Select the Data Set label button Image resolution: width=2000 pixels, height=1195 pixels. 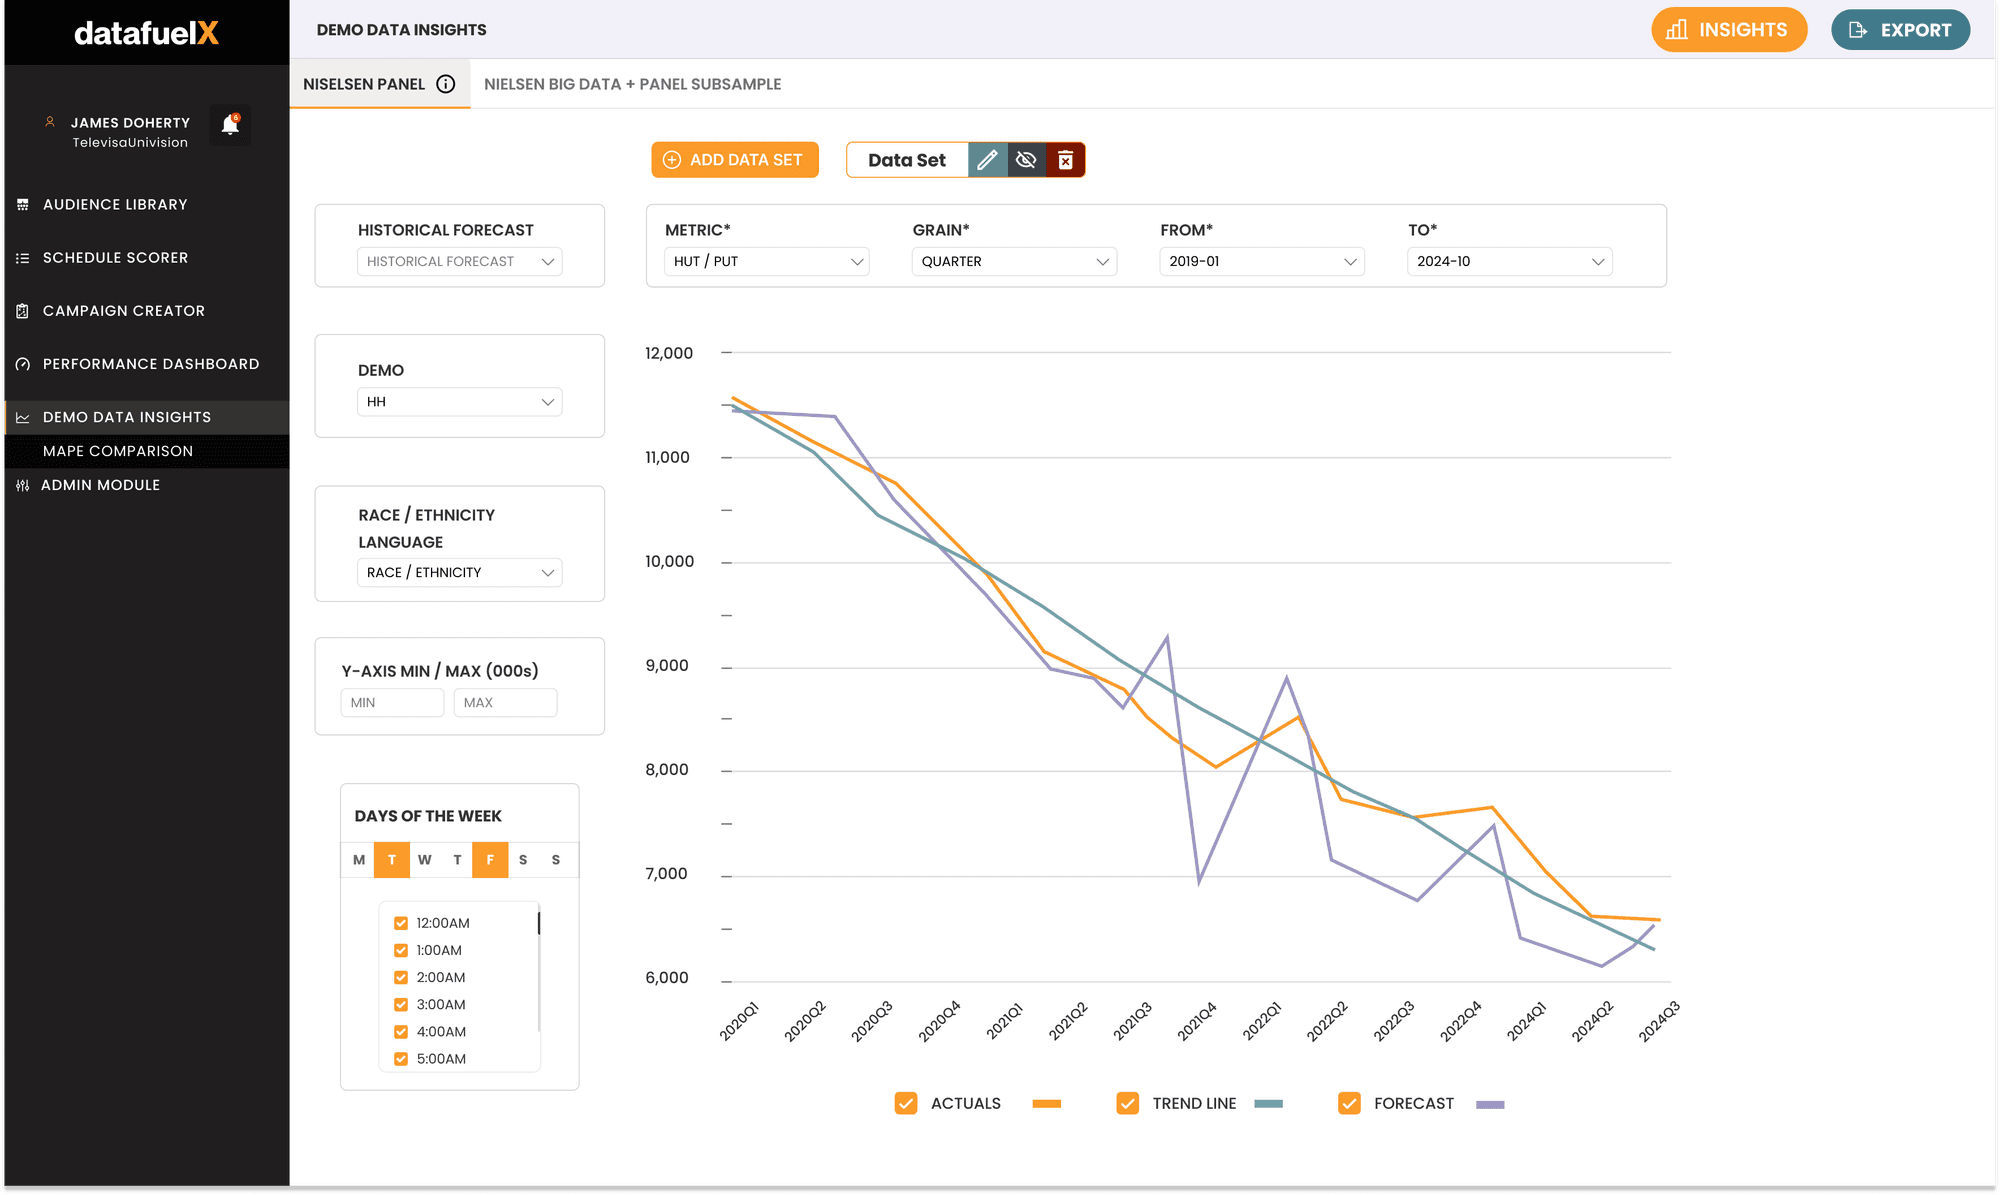pos(907,160)
